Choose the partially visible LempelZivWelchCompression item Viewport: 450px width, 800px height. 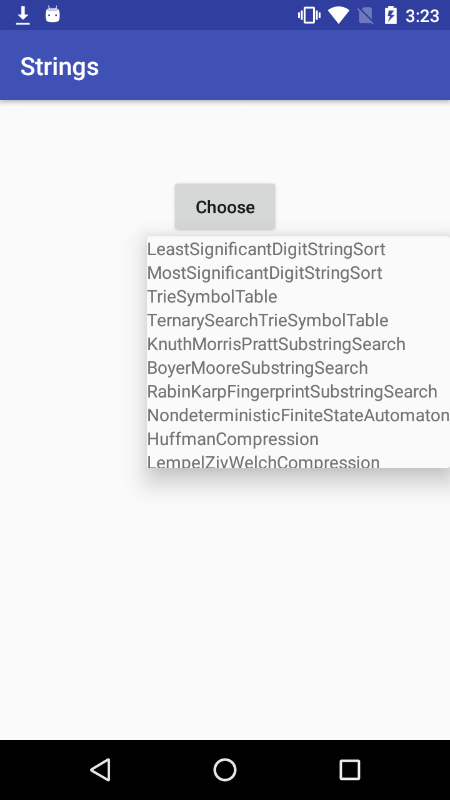[298, 460]
